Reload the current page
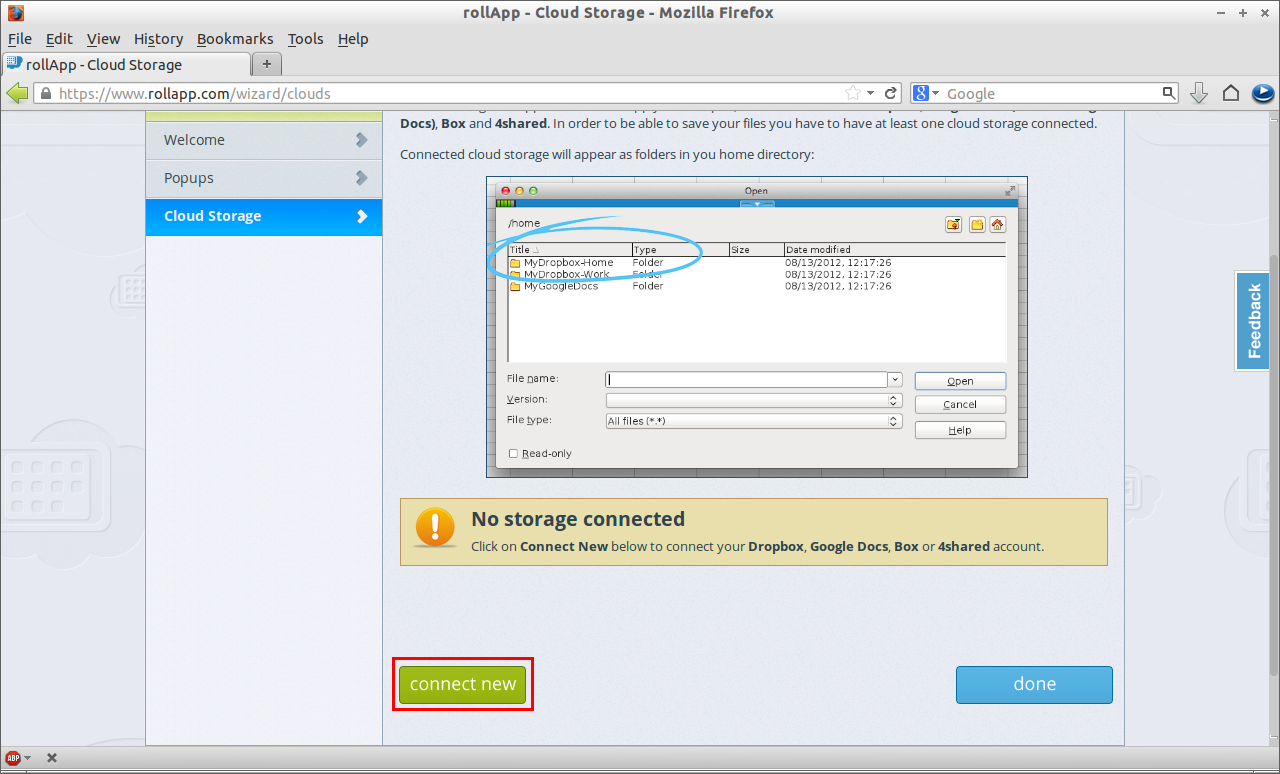This screenshot has height=774, width=1280. pyautogui.click(x=891, y=93)
